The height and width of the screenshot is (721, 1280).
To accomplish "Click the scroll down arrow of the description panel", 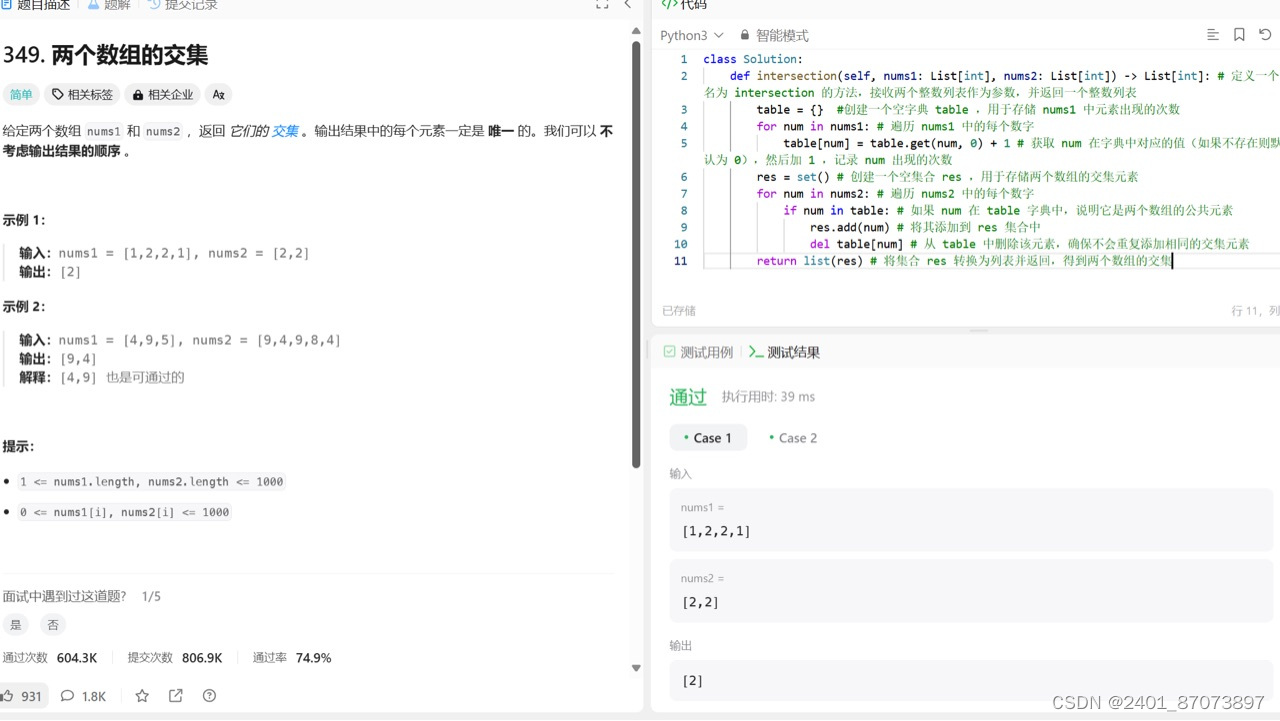I will pyautogui.click(x=636, y=668).
